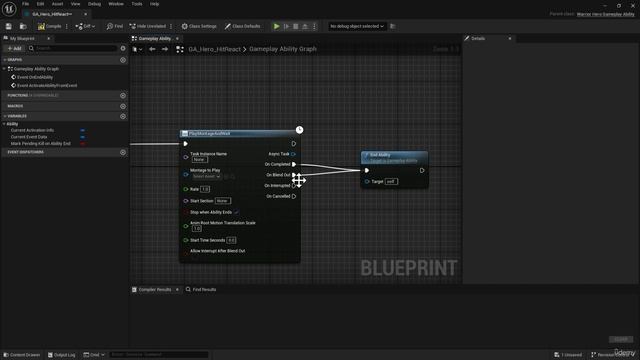
Task: Click GA_Hero_HitReact in the breadcrumb
Action: point(214,49)
